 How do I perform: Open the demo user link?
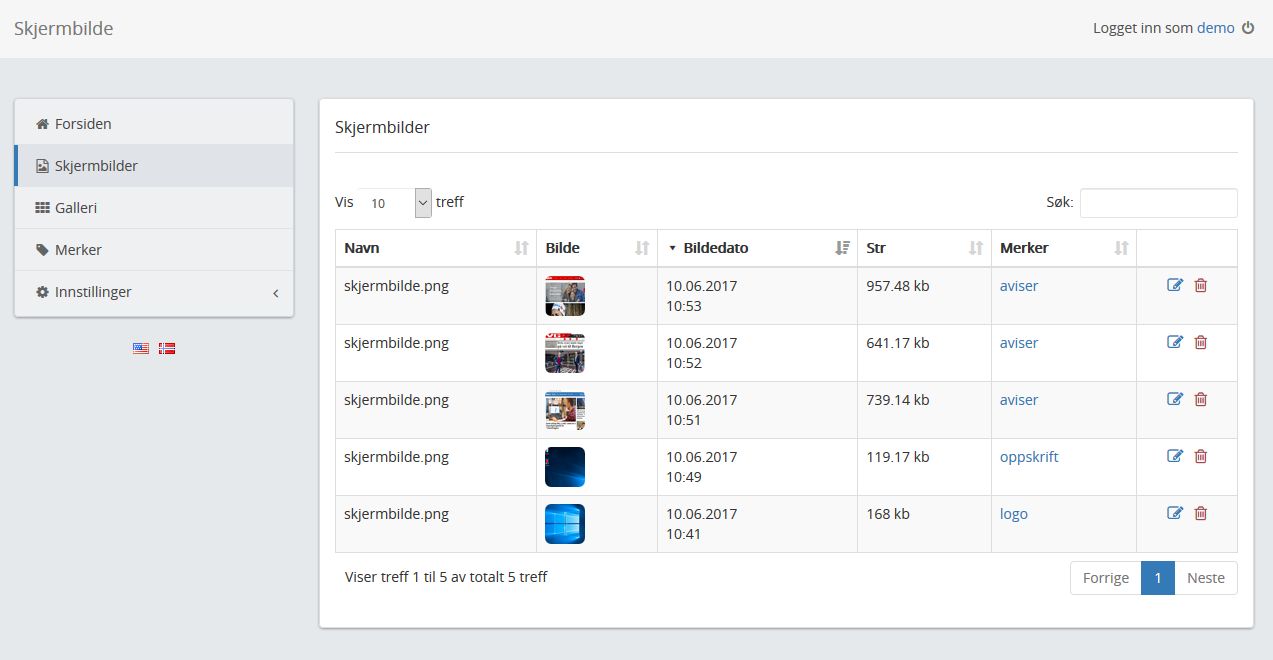(x=1215, y=28)
